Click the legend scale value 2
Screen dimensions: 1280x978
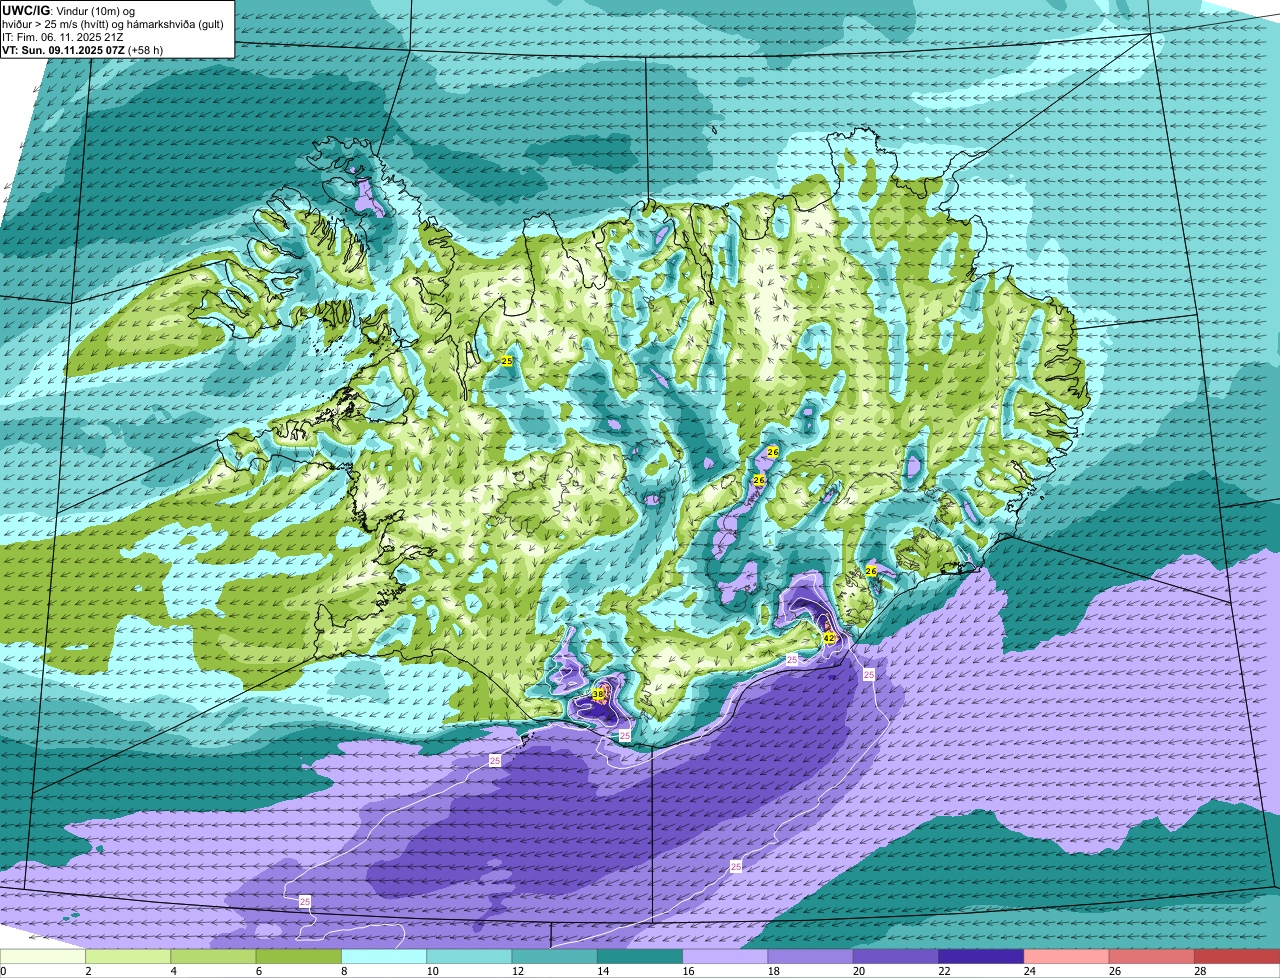pyautogui.click(x=86, y=971)
